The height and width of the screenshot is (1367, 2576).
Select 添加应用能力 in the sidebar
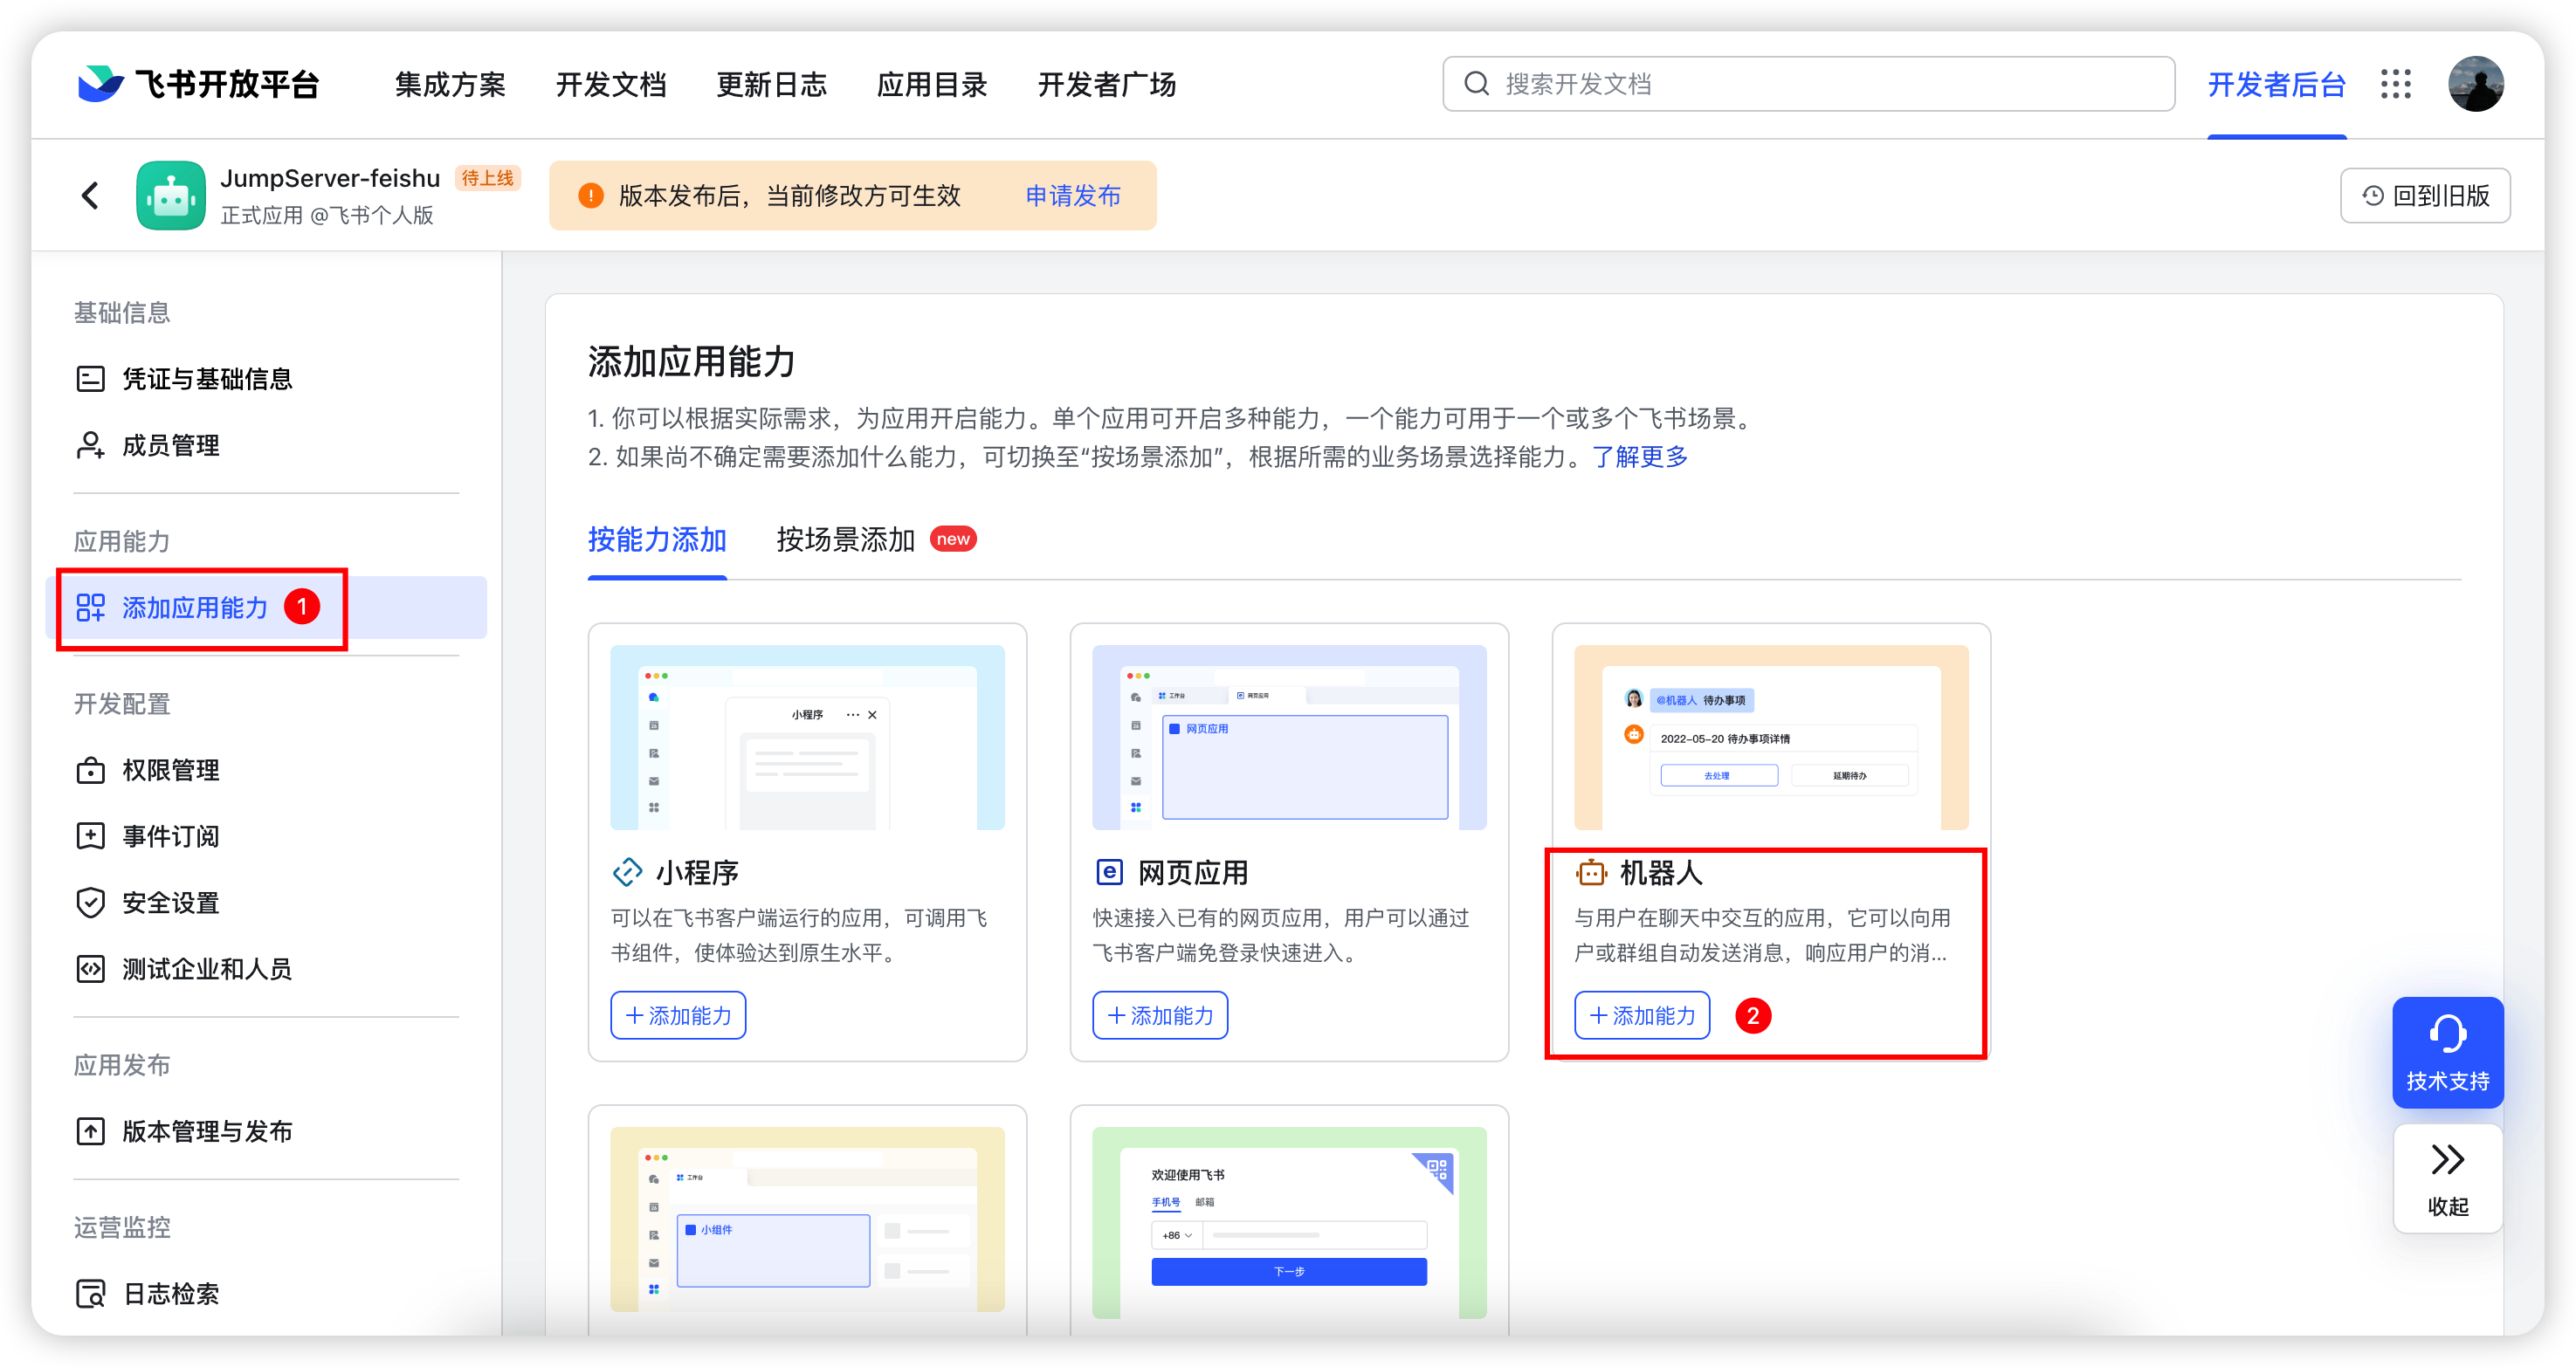(266, 607)
